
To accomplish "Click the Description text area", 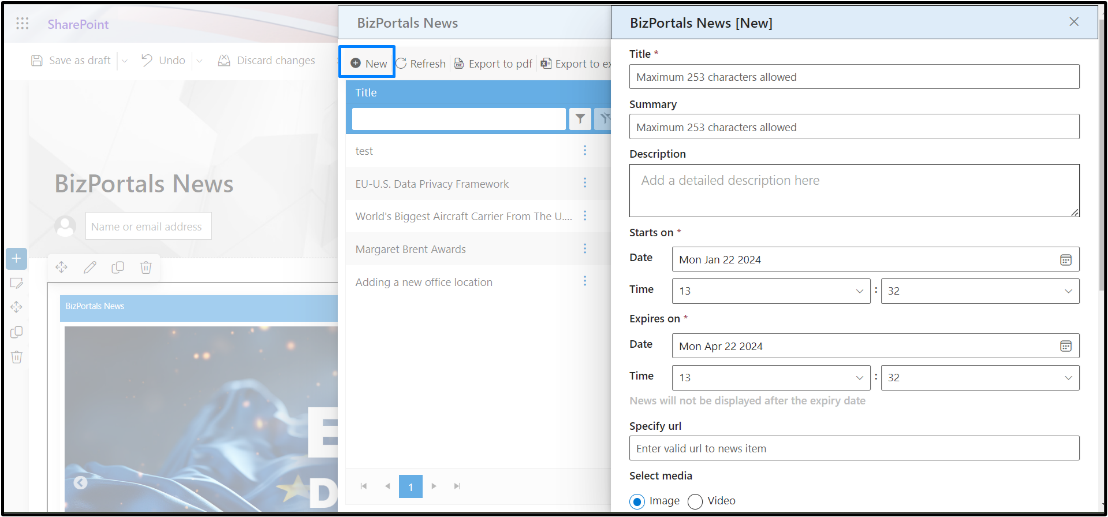I will pyautogui.click(x=854, y=191).
